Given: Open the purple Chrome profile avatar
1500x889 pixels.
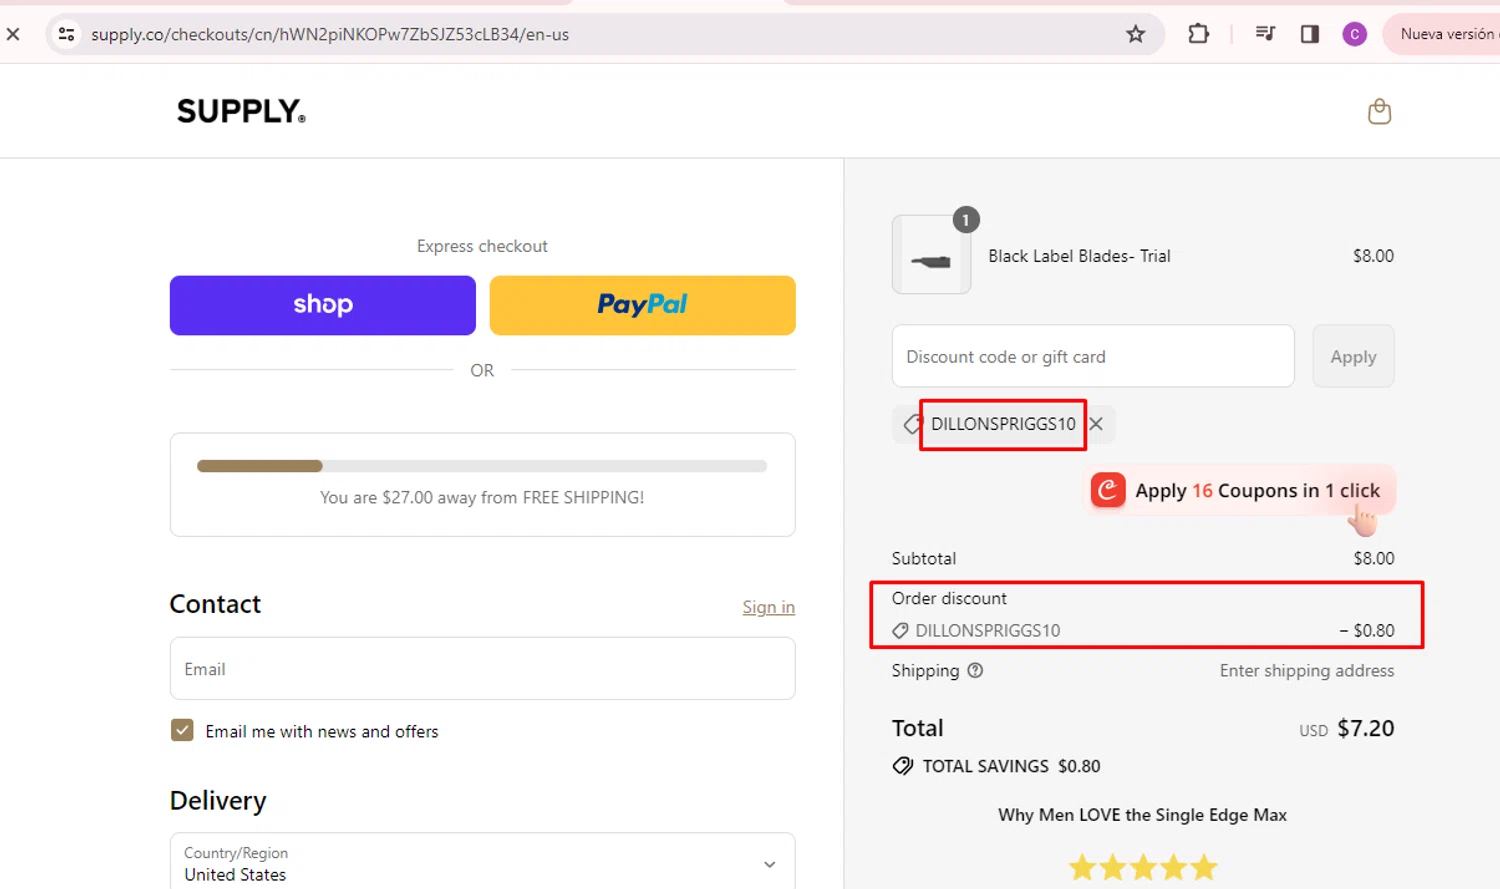Looking at the screenshot, I should (1354, 34).
